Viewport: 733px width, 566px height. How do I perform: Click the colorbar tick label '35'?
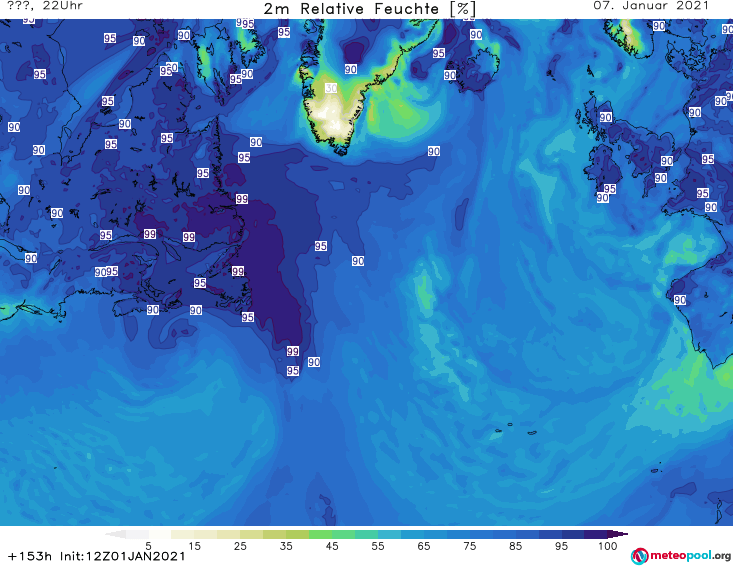click(x=286, y=546)
